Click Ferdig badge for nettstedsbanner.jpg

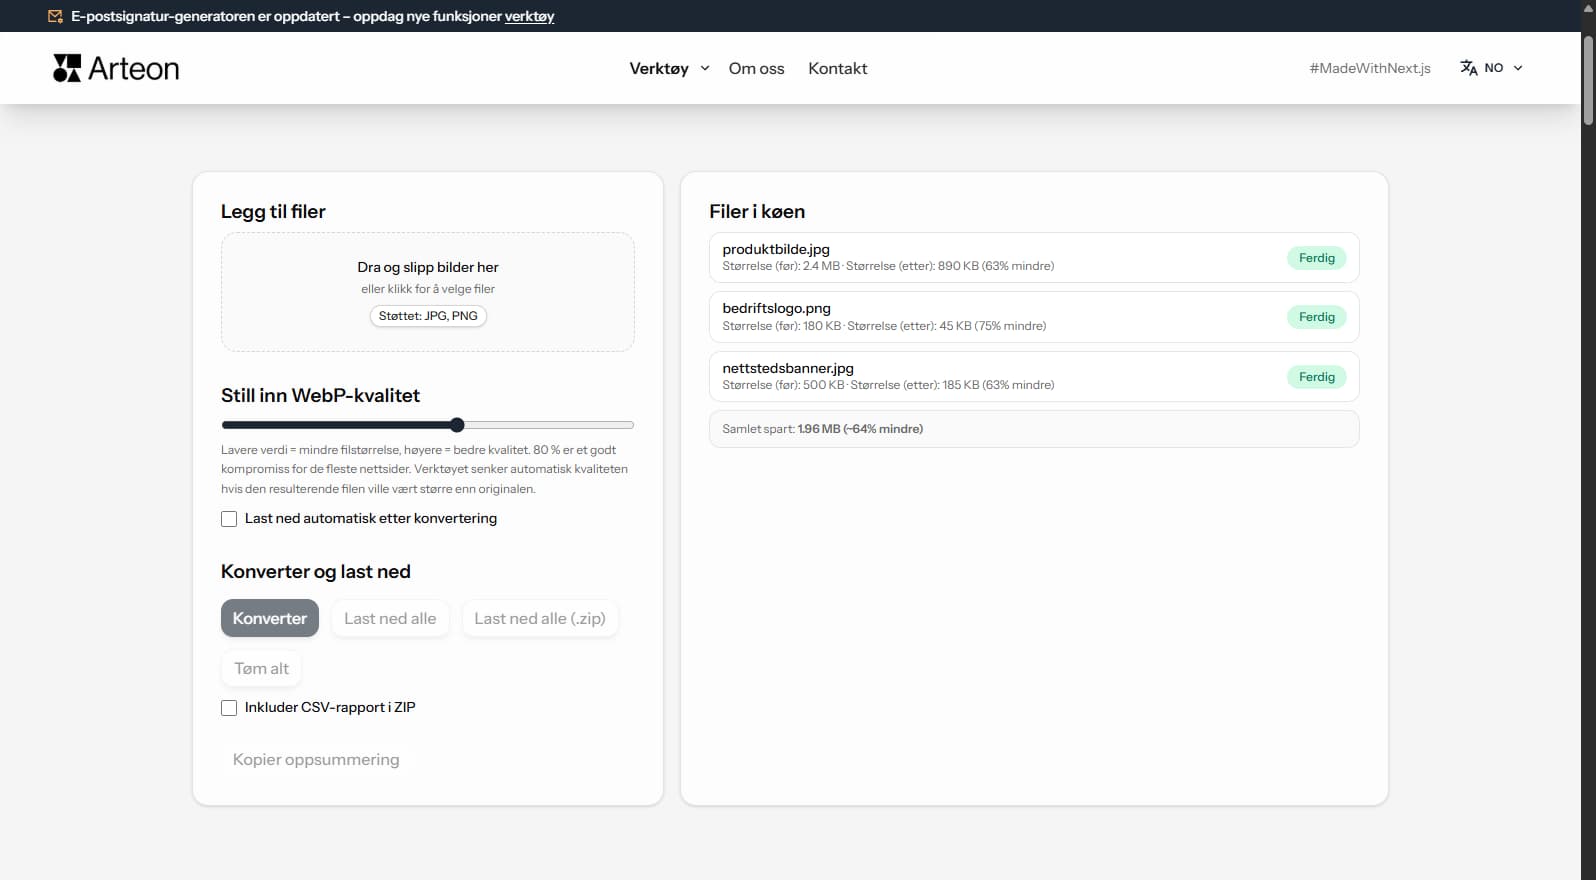click(x=1316, y=377)
